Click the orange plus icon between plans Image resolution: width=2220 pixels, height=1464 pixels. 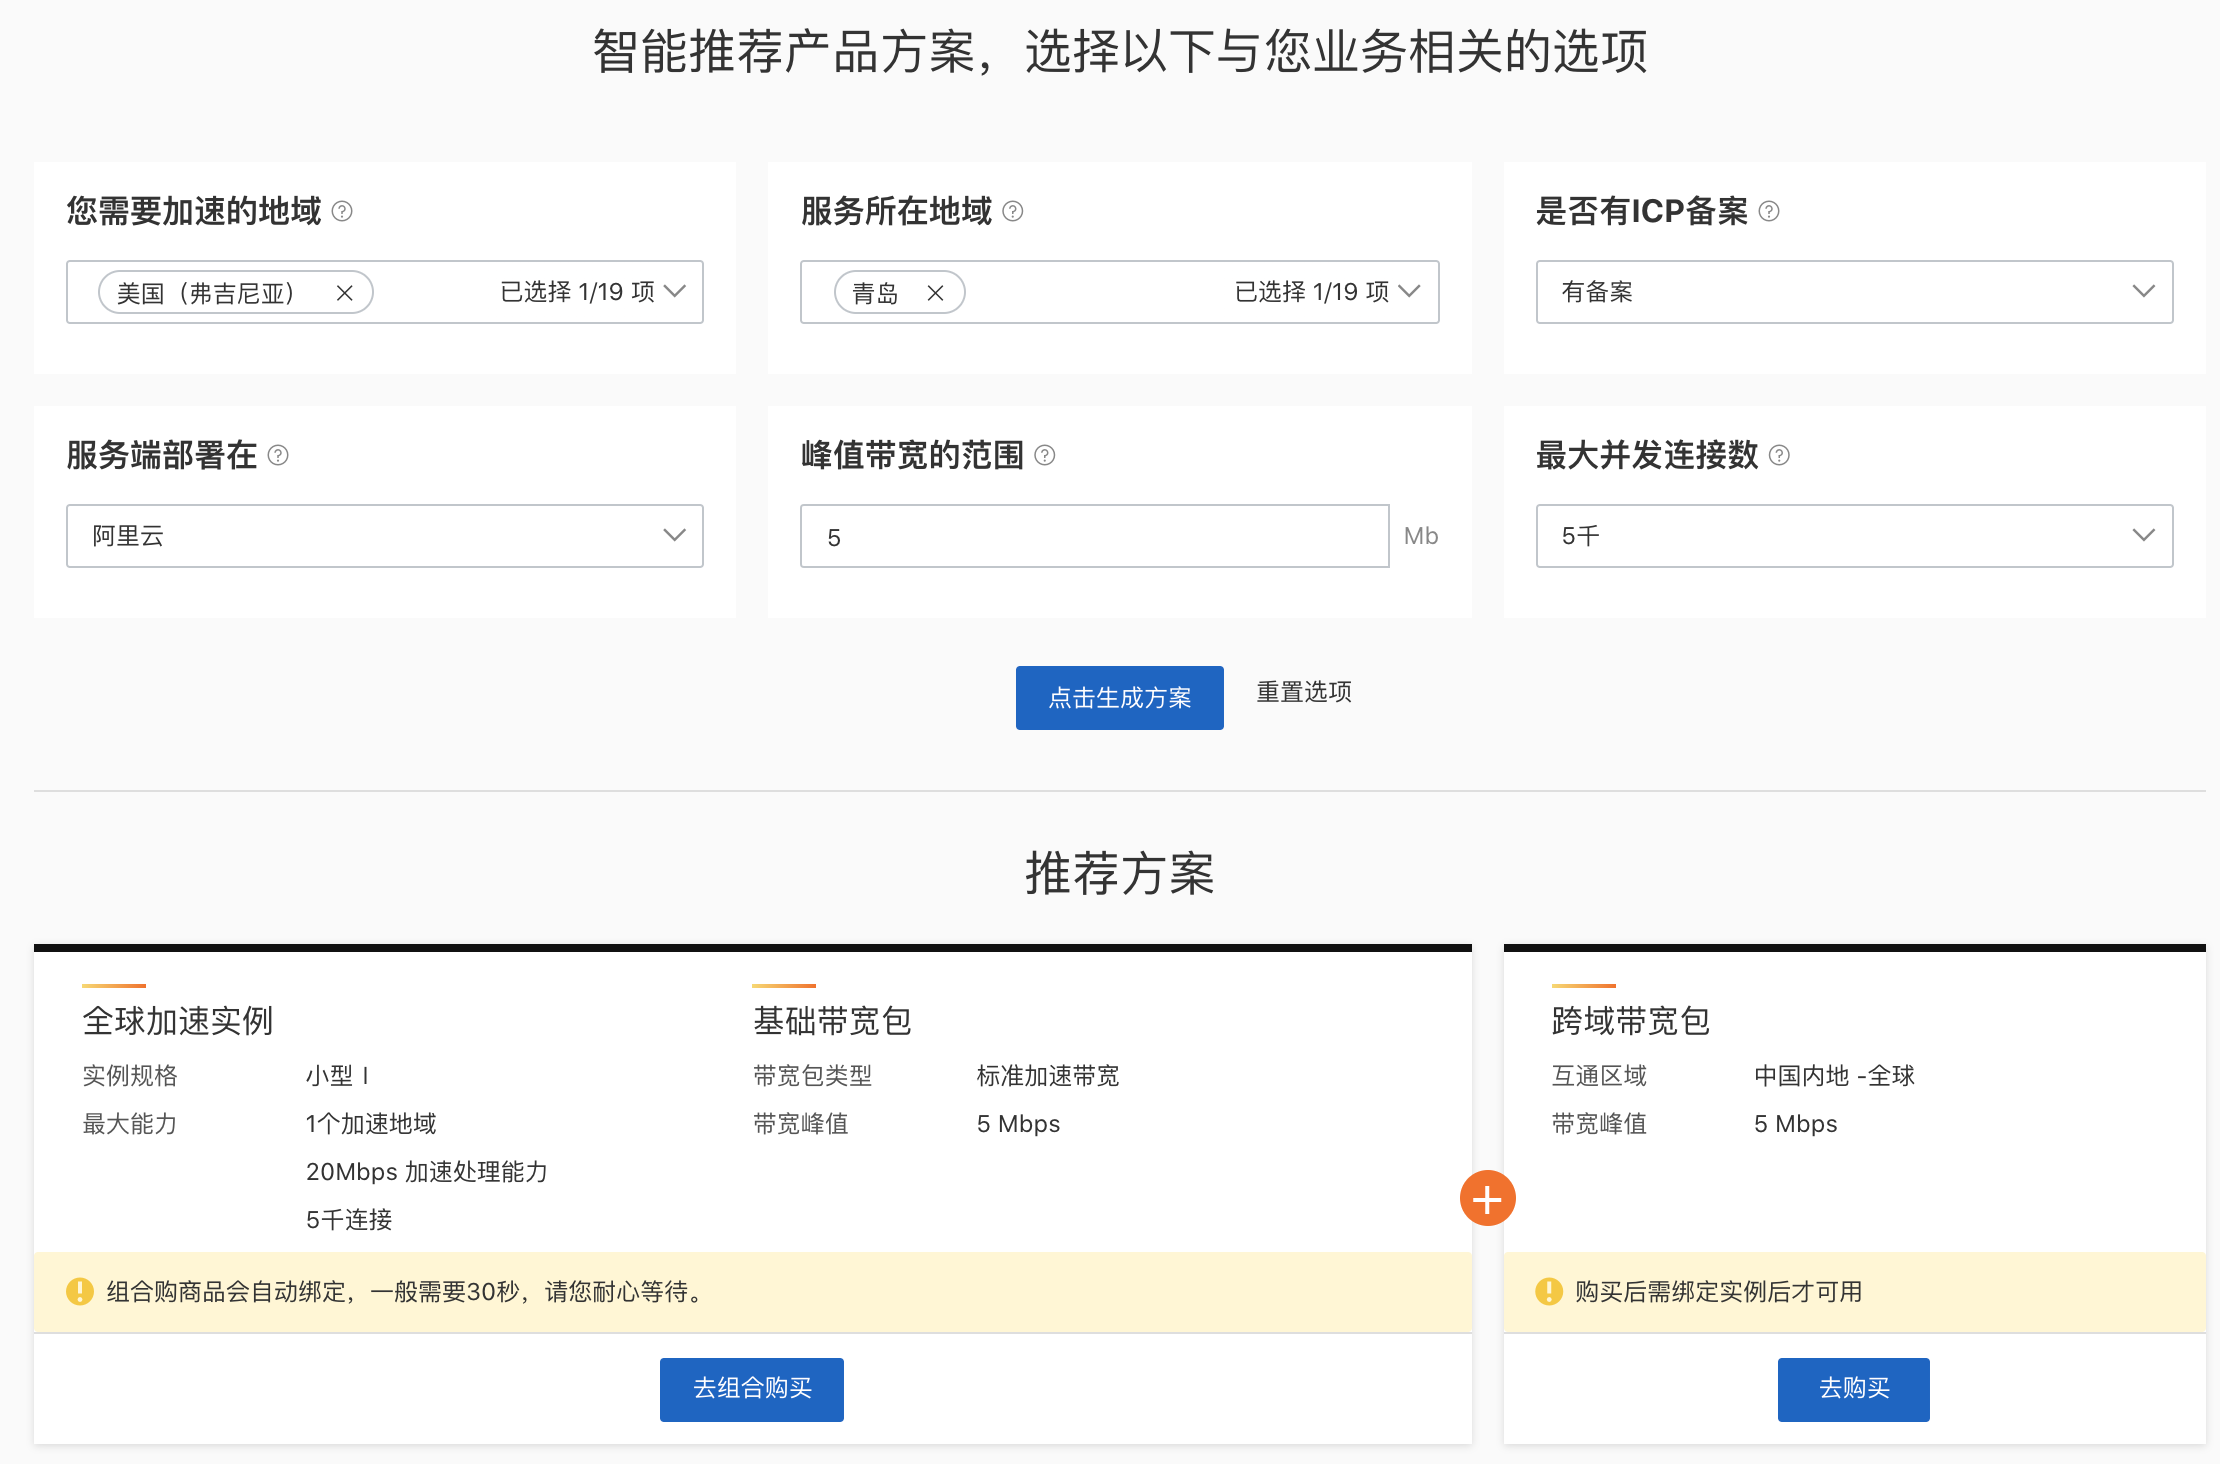pos(1487,1198)
